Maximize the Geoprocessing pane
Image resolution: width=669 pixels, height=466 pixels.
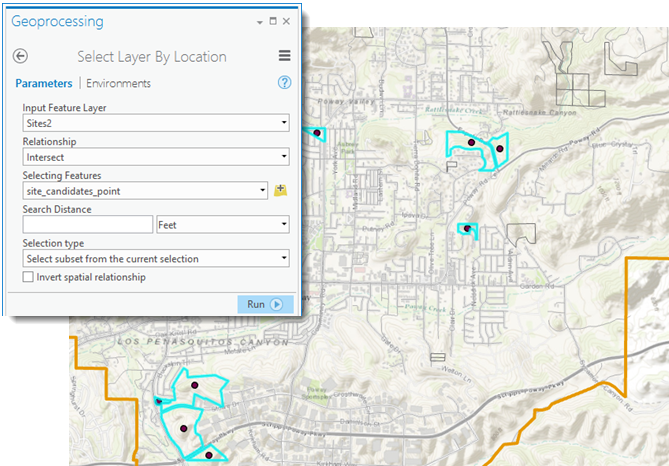tap(273, 21)
